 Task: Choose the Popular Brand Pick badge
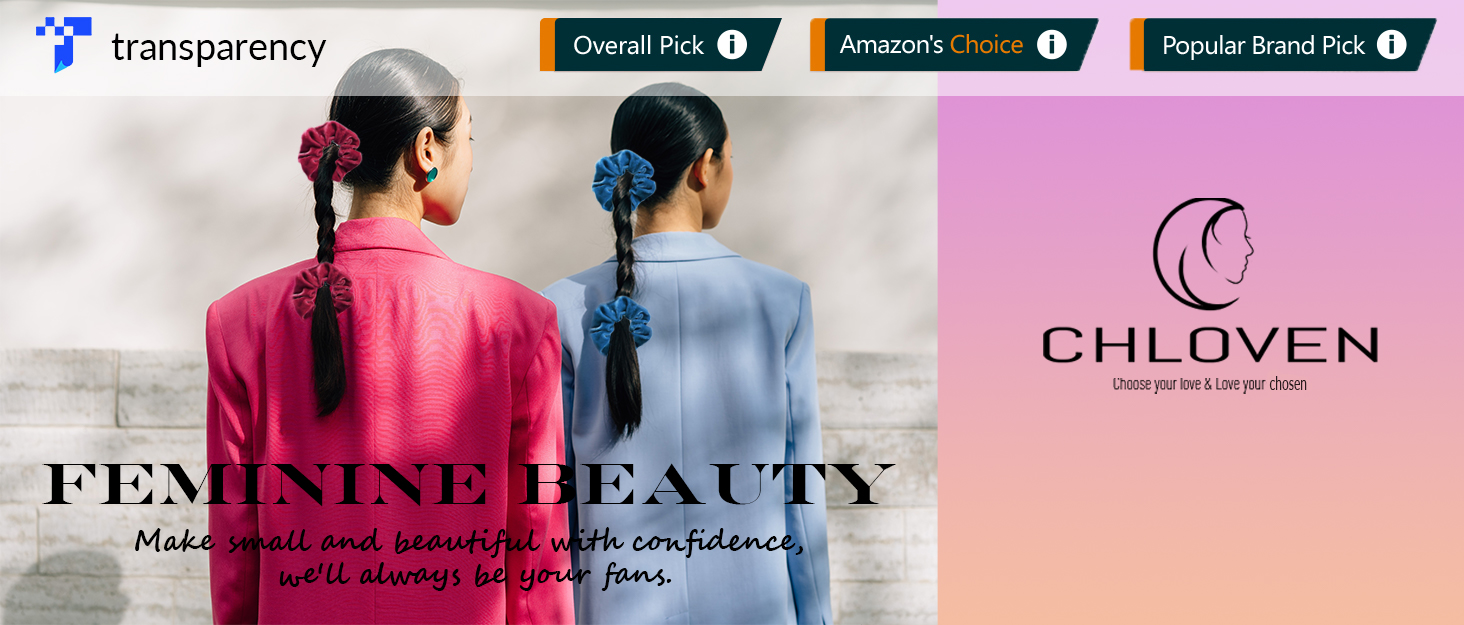tap(1283, 45)
